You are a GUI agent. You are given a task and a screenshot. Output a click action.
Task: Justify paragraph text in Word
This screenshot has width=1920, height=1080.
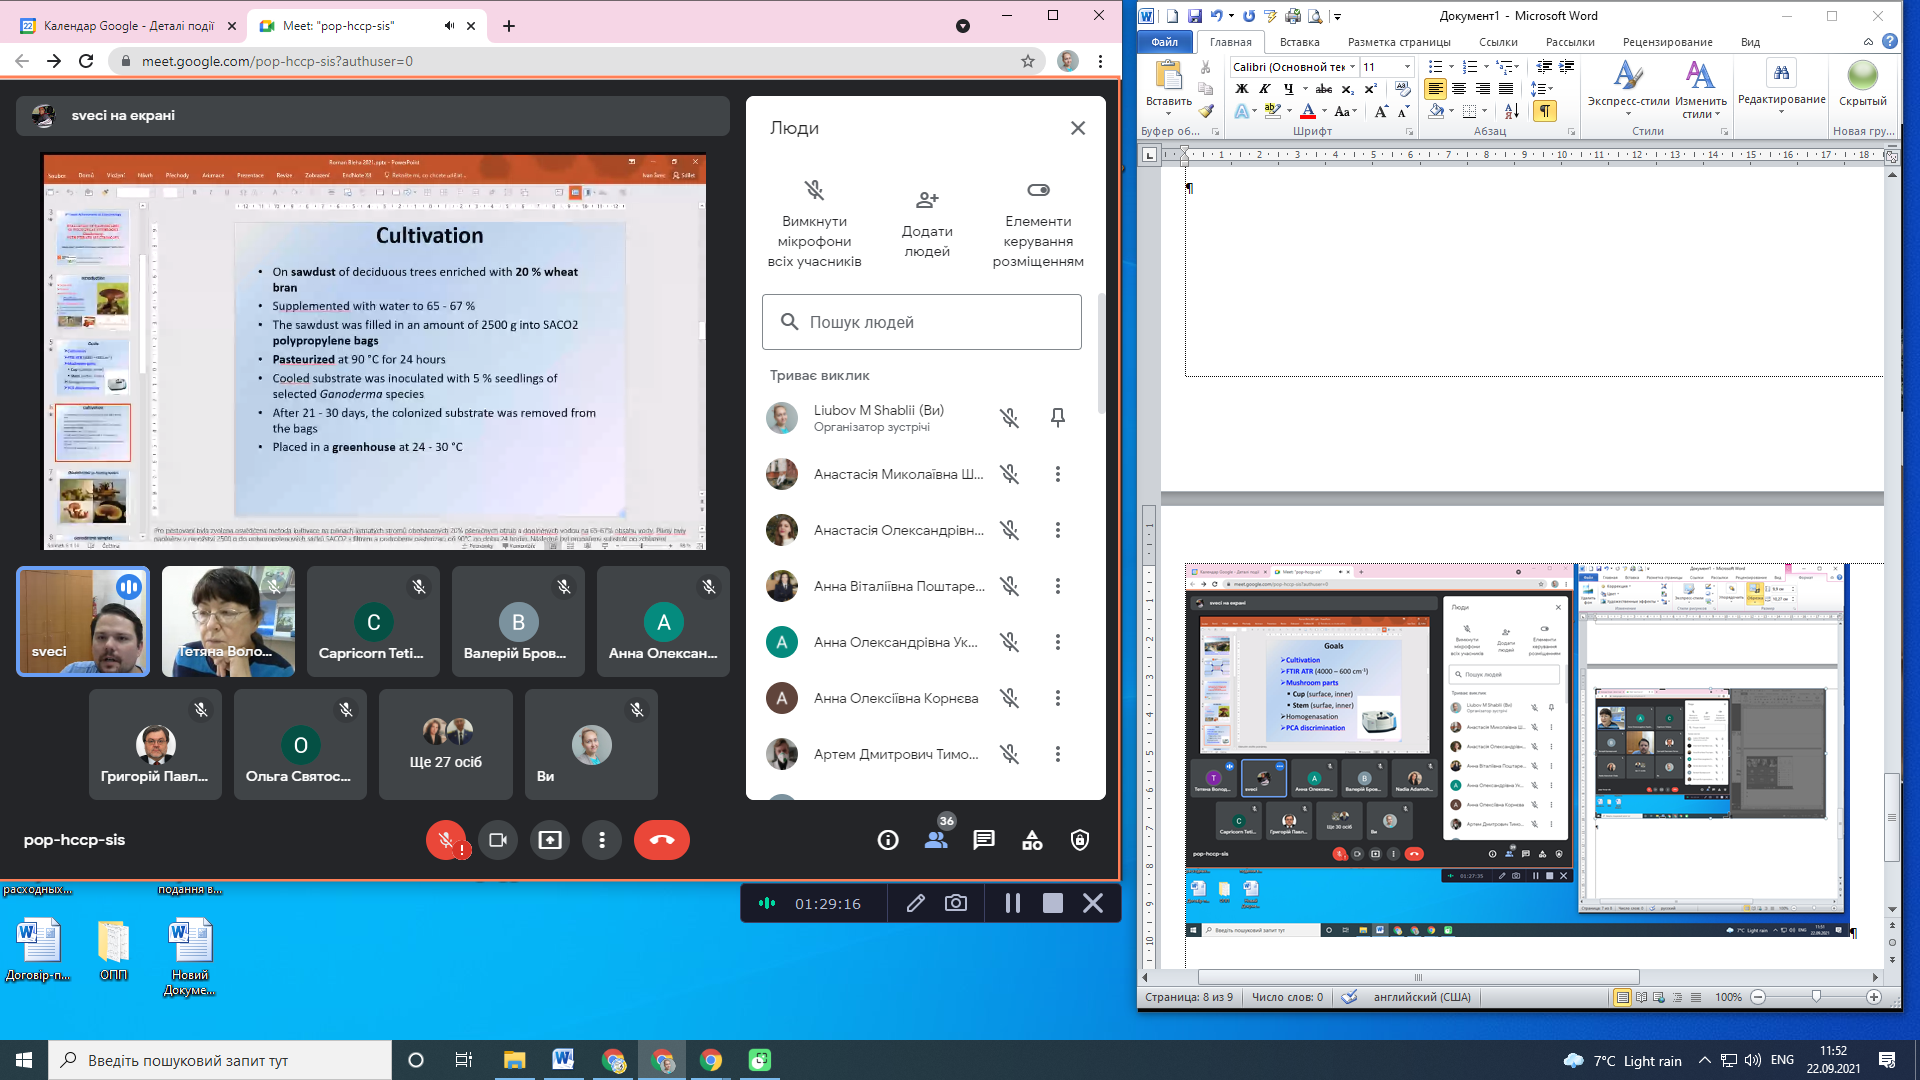pyautogui.click(x=1506, y=89)
